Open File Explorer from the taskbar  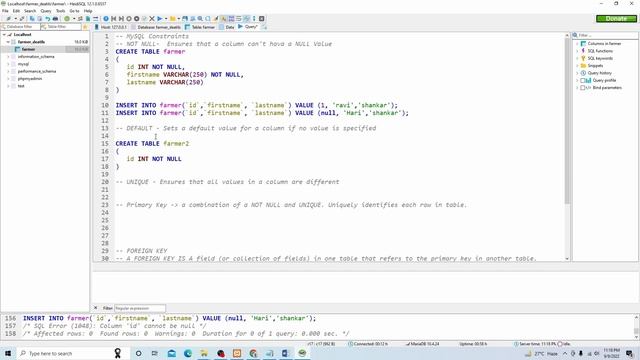[204, 353]
